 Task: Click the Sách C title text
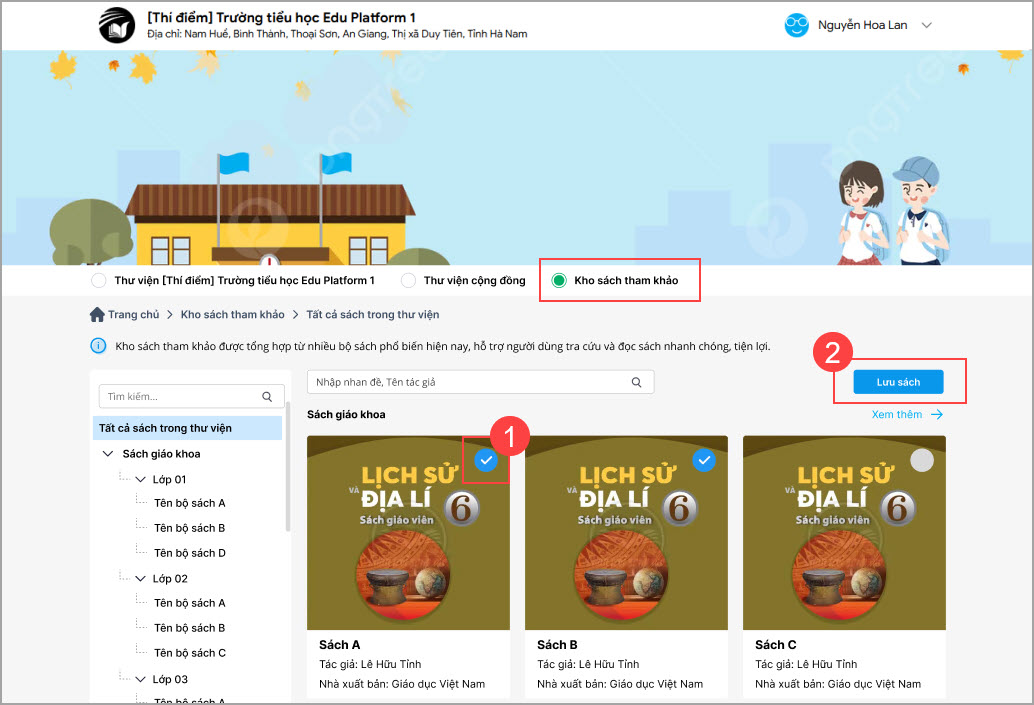coord(776,644)
